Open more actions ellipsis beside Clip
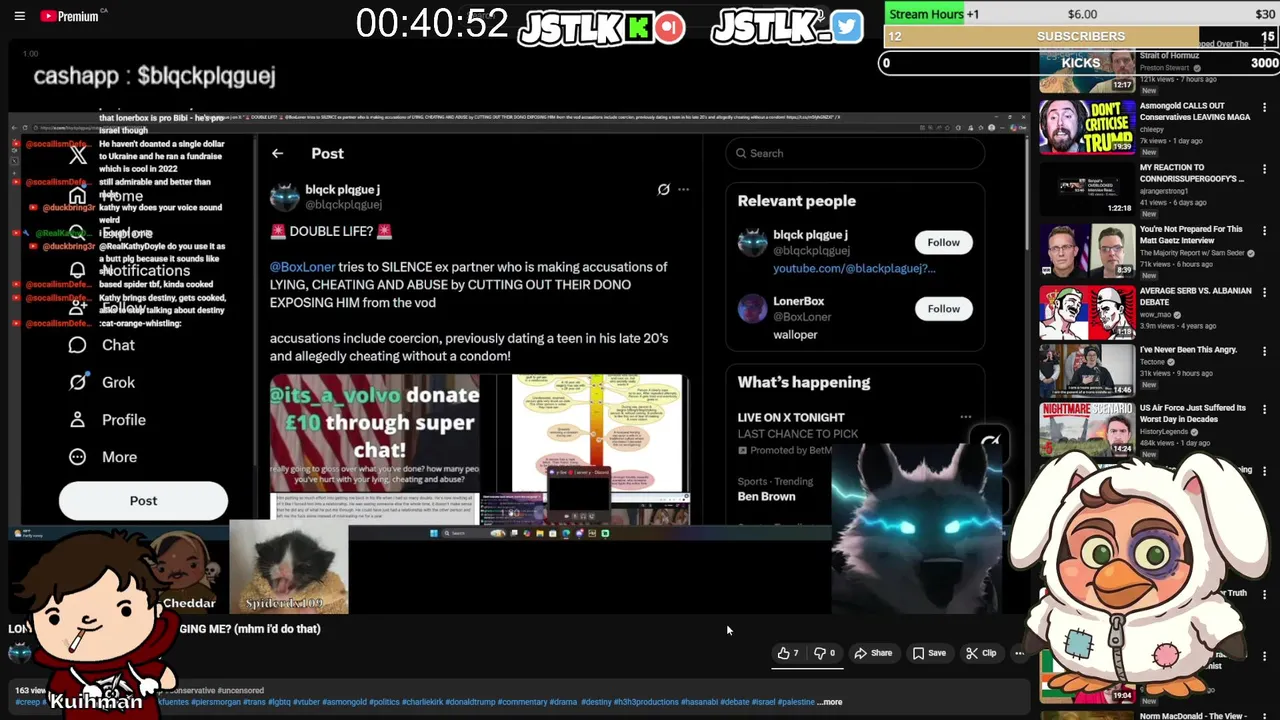Screen dimensions: 1280x720 pos(1019,653)
